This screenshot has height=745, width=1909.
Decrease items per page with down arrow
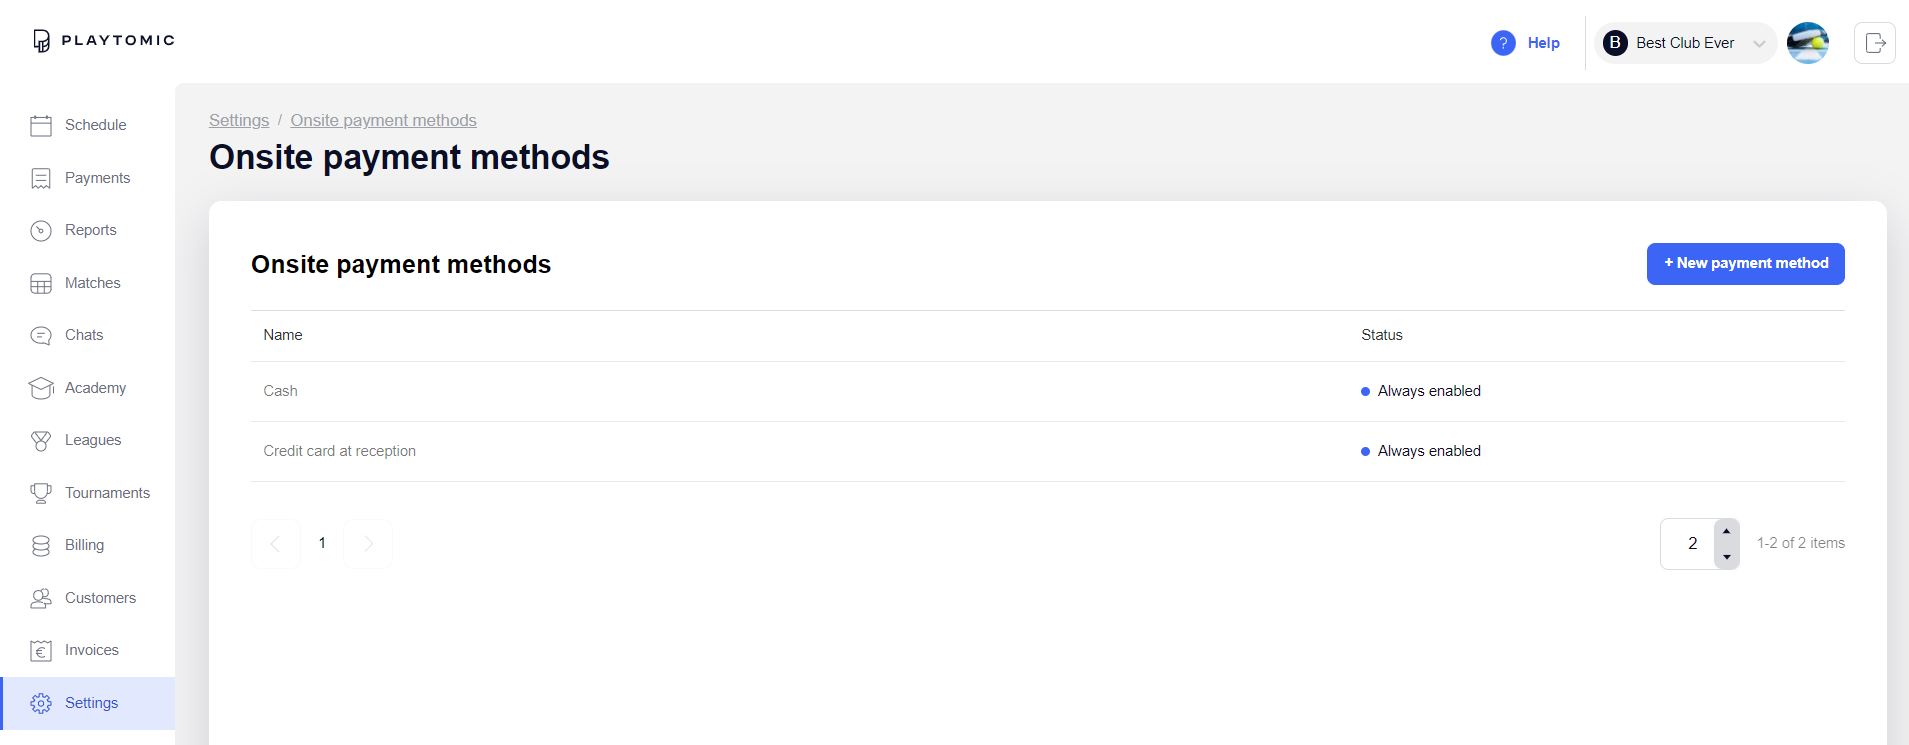pyautogui.click(x=1727, y=557)
